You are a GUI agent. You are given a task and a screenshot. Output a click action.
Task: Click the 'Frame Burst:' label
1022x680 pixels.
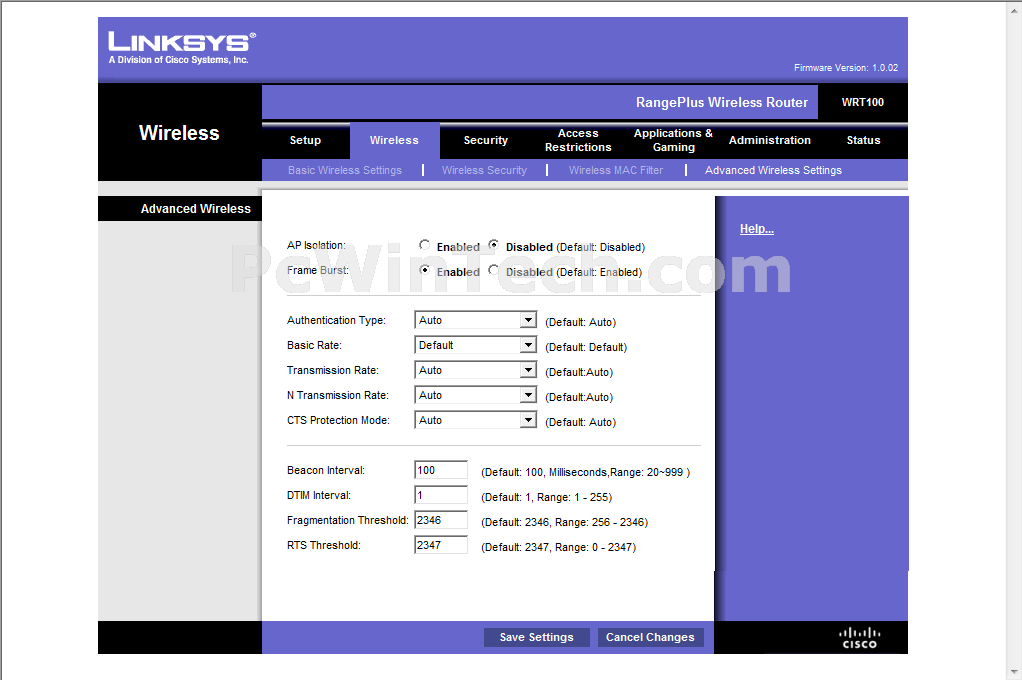point(318,270)
